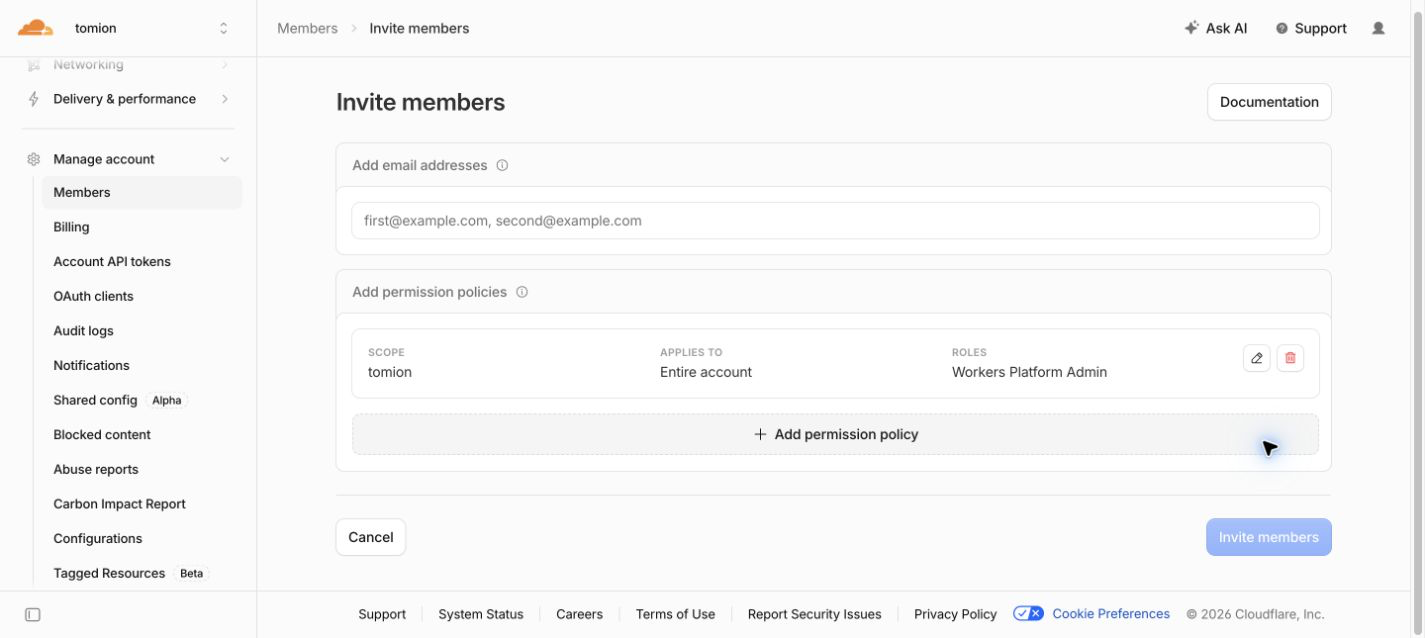Viewport: 1425px width, 638px height.
Task: Click the Manage account gear icon
Action: point(34,159)
